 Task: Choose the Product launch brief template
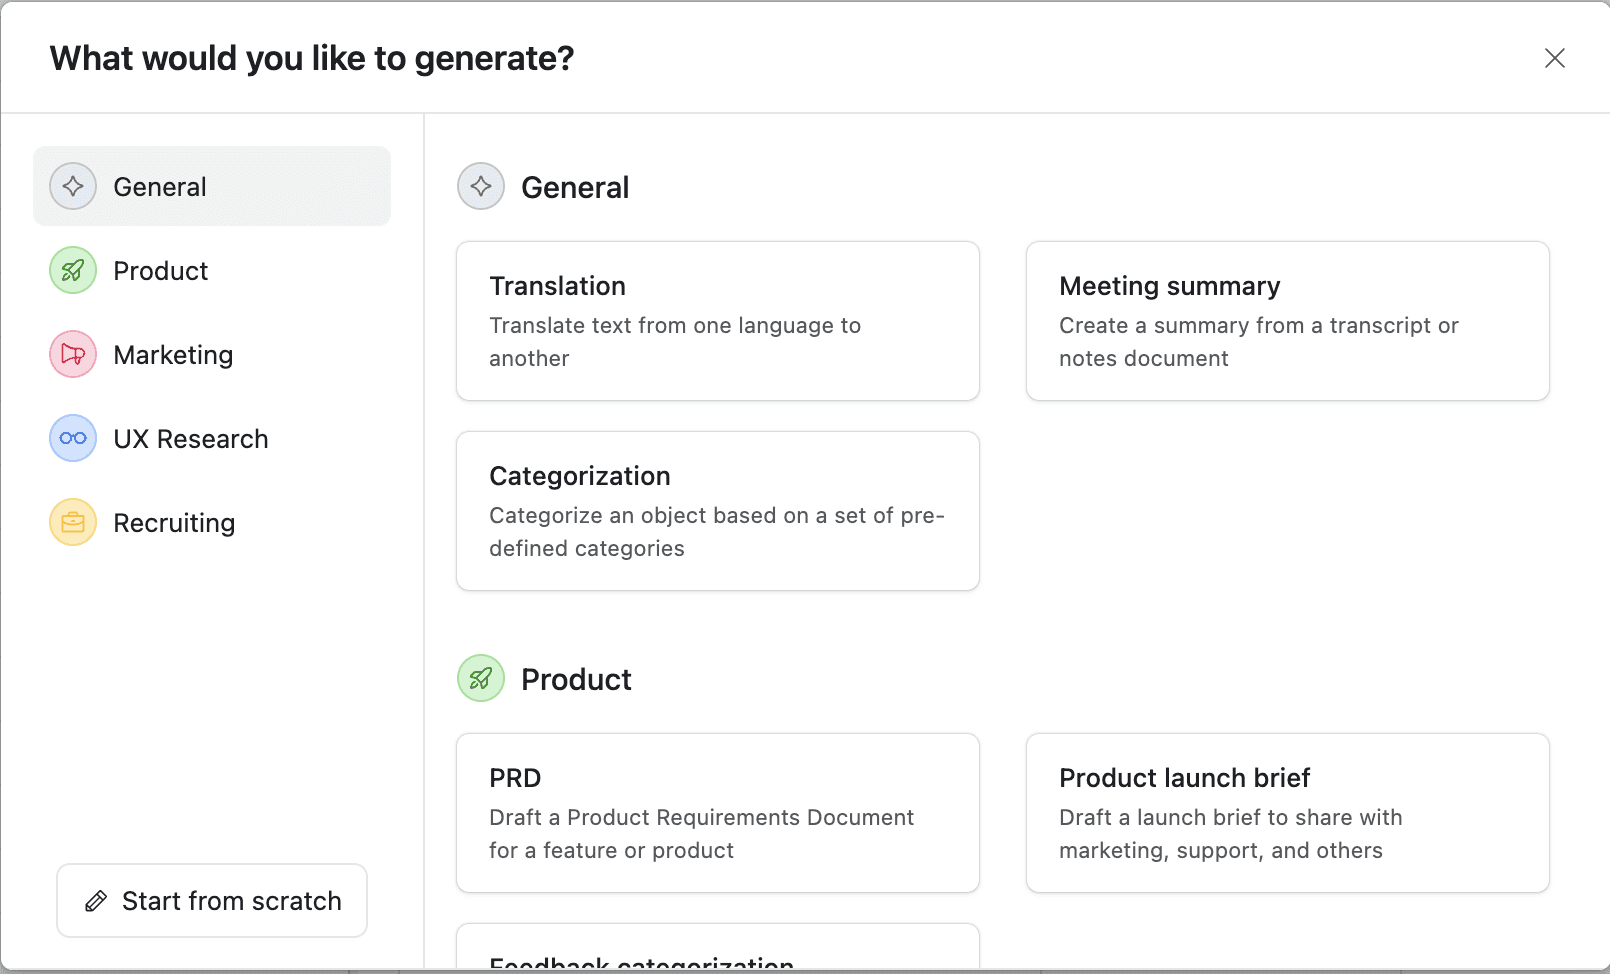click(x=1288, y=813)
